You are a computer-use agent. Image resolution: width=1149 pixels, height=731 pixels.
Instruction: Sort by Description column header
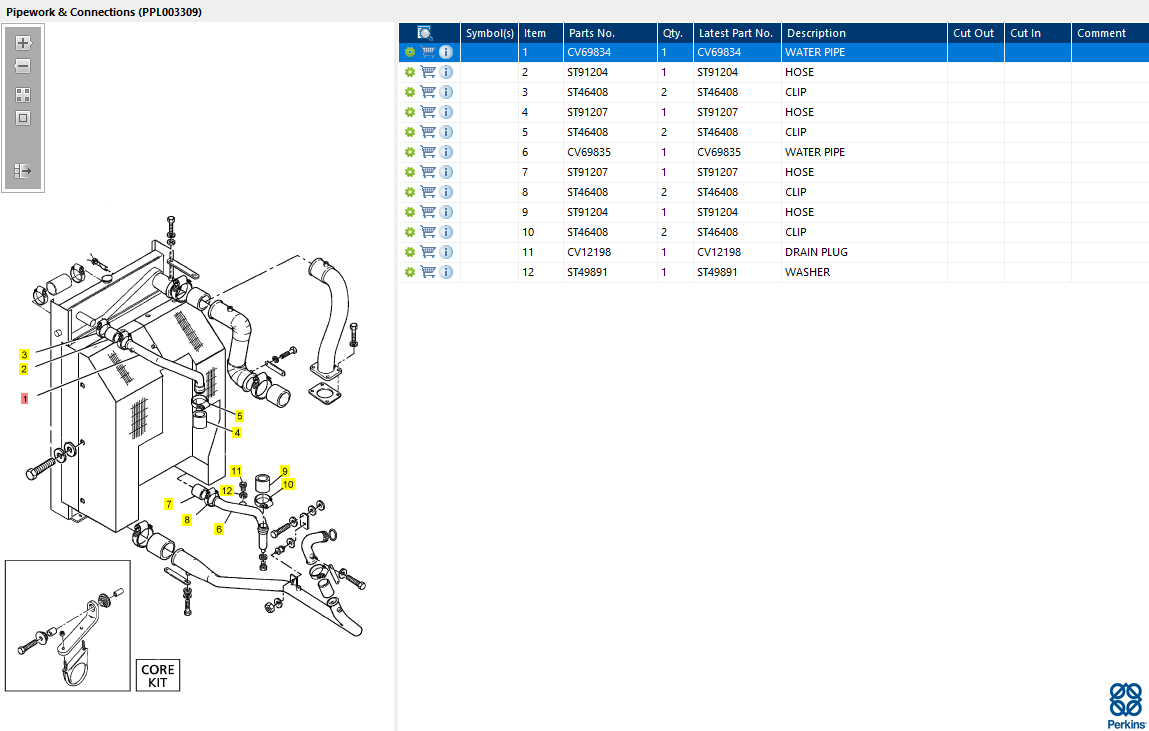864,33
